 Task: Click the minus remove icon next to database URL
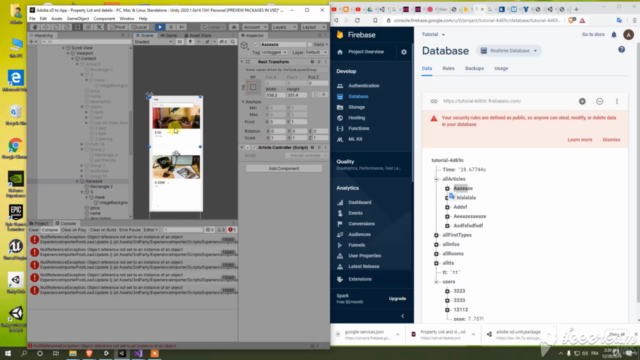[599, 101]
